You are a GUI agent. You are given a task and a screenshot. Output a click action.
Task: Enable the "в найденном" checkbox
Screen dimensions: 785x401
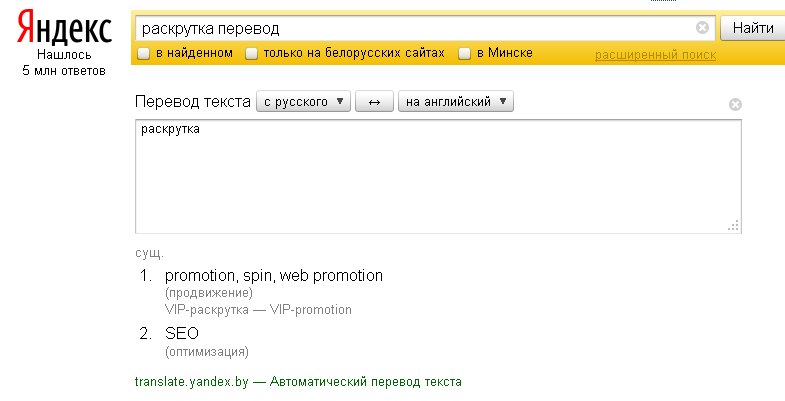coord(144,53)
